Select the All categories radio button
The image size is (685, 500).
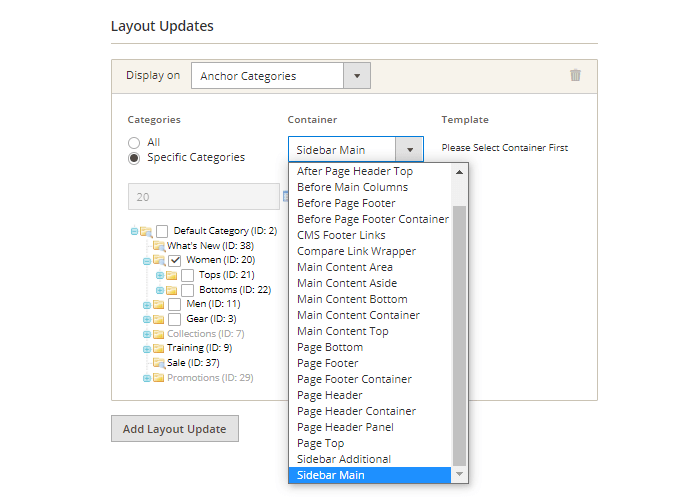pos(134,143)
